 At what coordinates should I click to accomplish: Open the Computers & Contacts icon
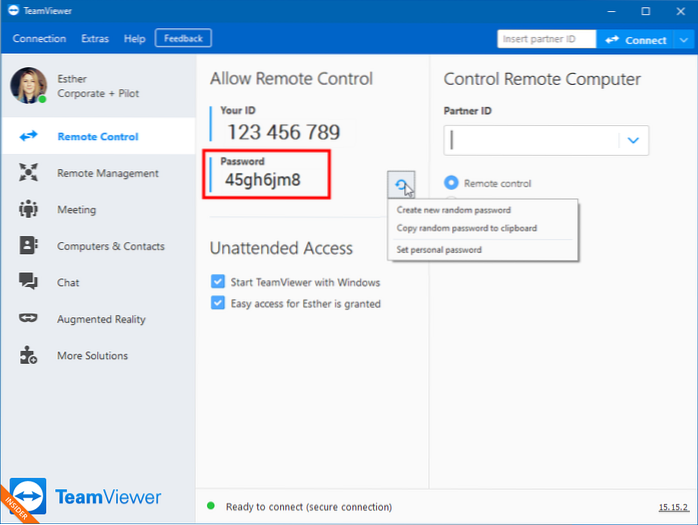[28, 246]
